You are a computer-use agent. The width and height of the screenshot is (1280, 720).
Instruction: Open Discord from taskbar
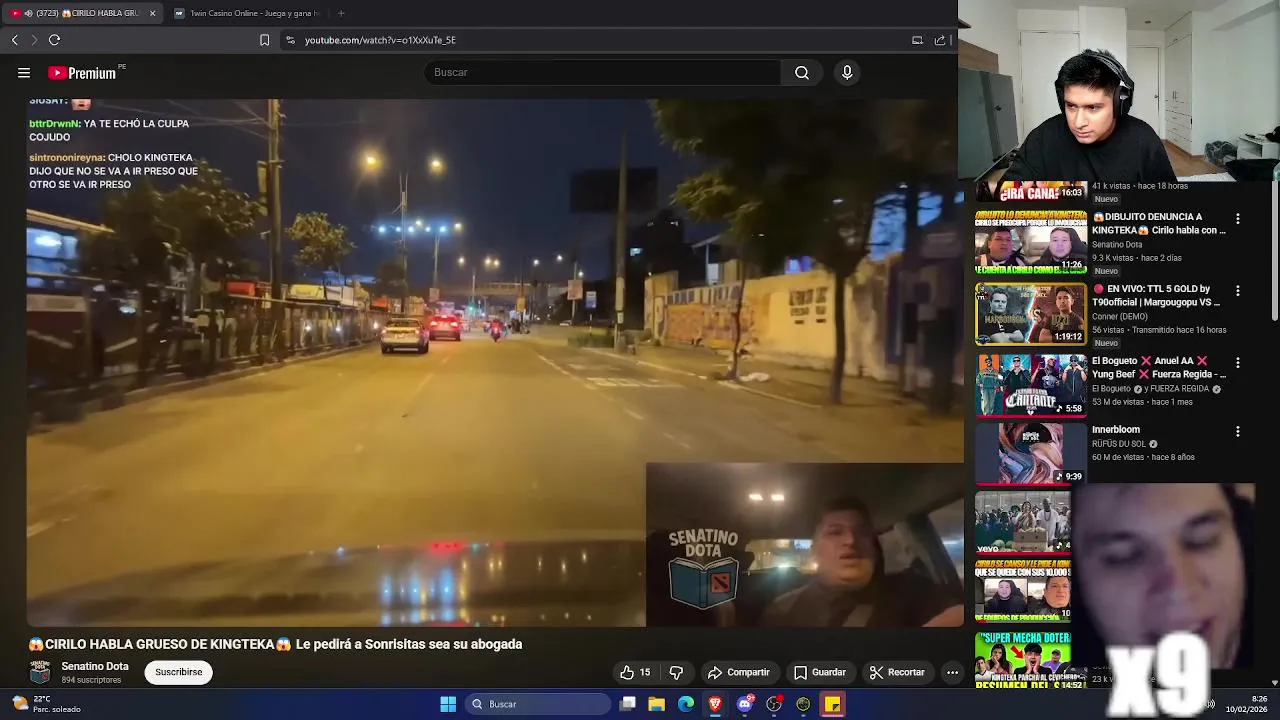tap(744, 704)
